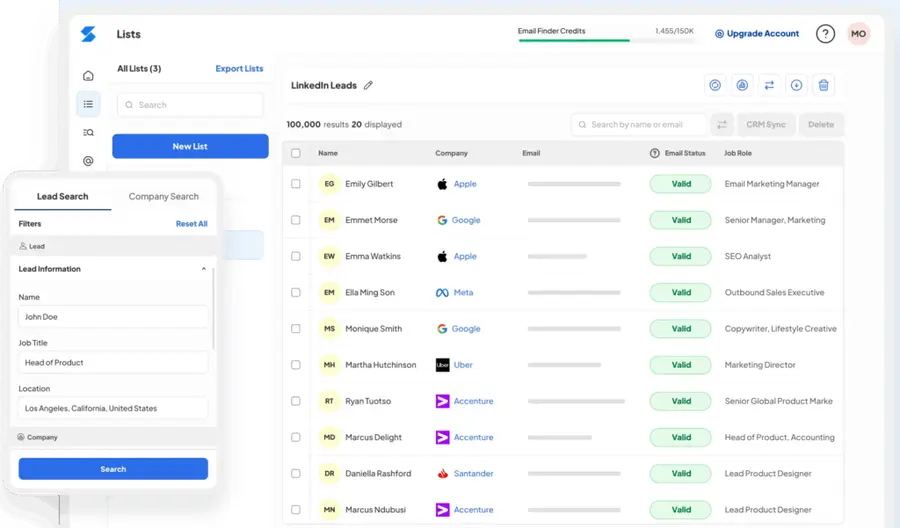Image resolution: width=900 pixels, height=528 pixels.
Task: Click the Delete button above table
Action: pyautogui.click(x=821, y=125)
